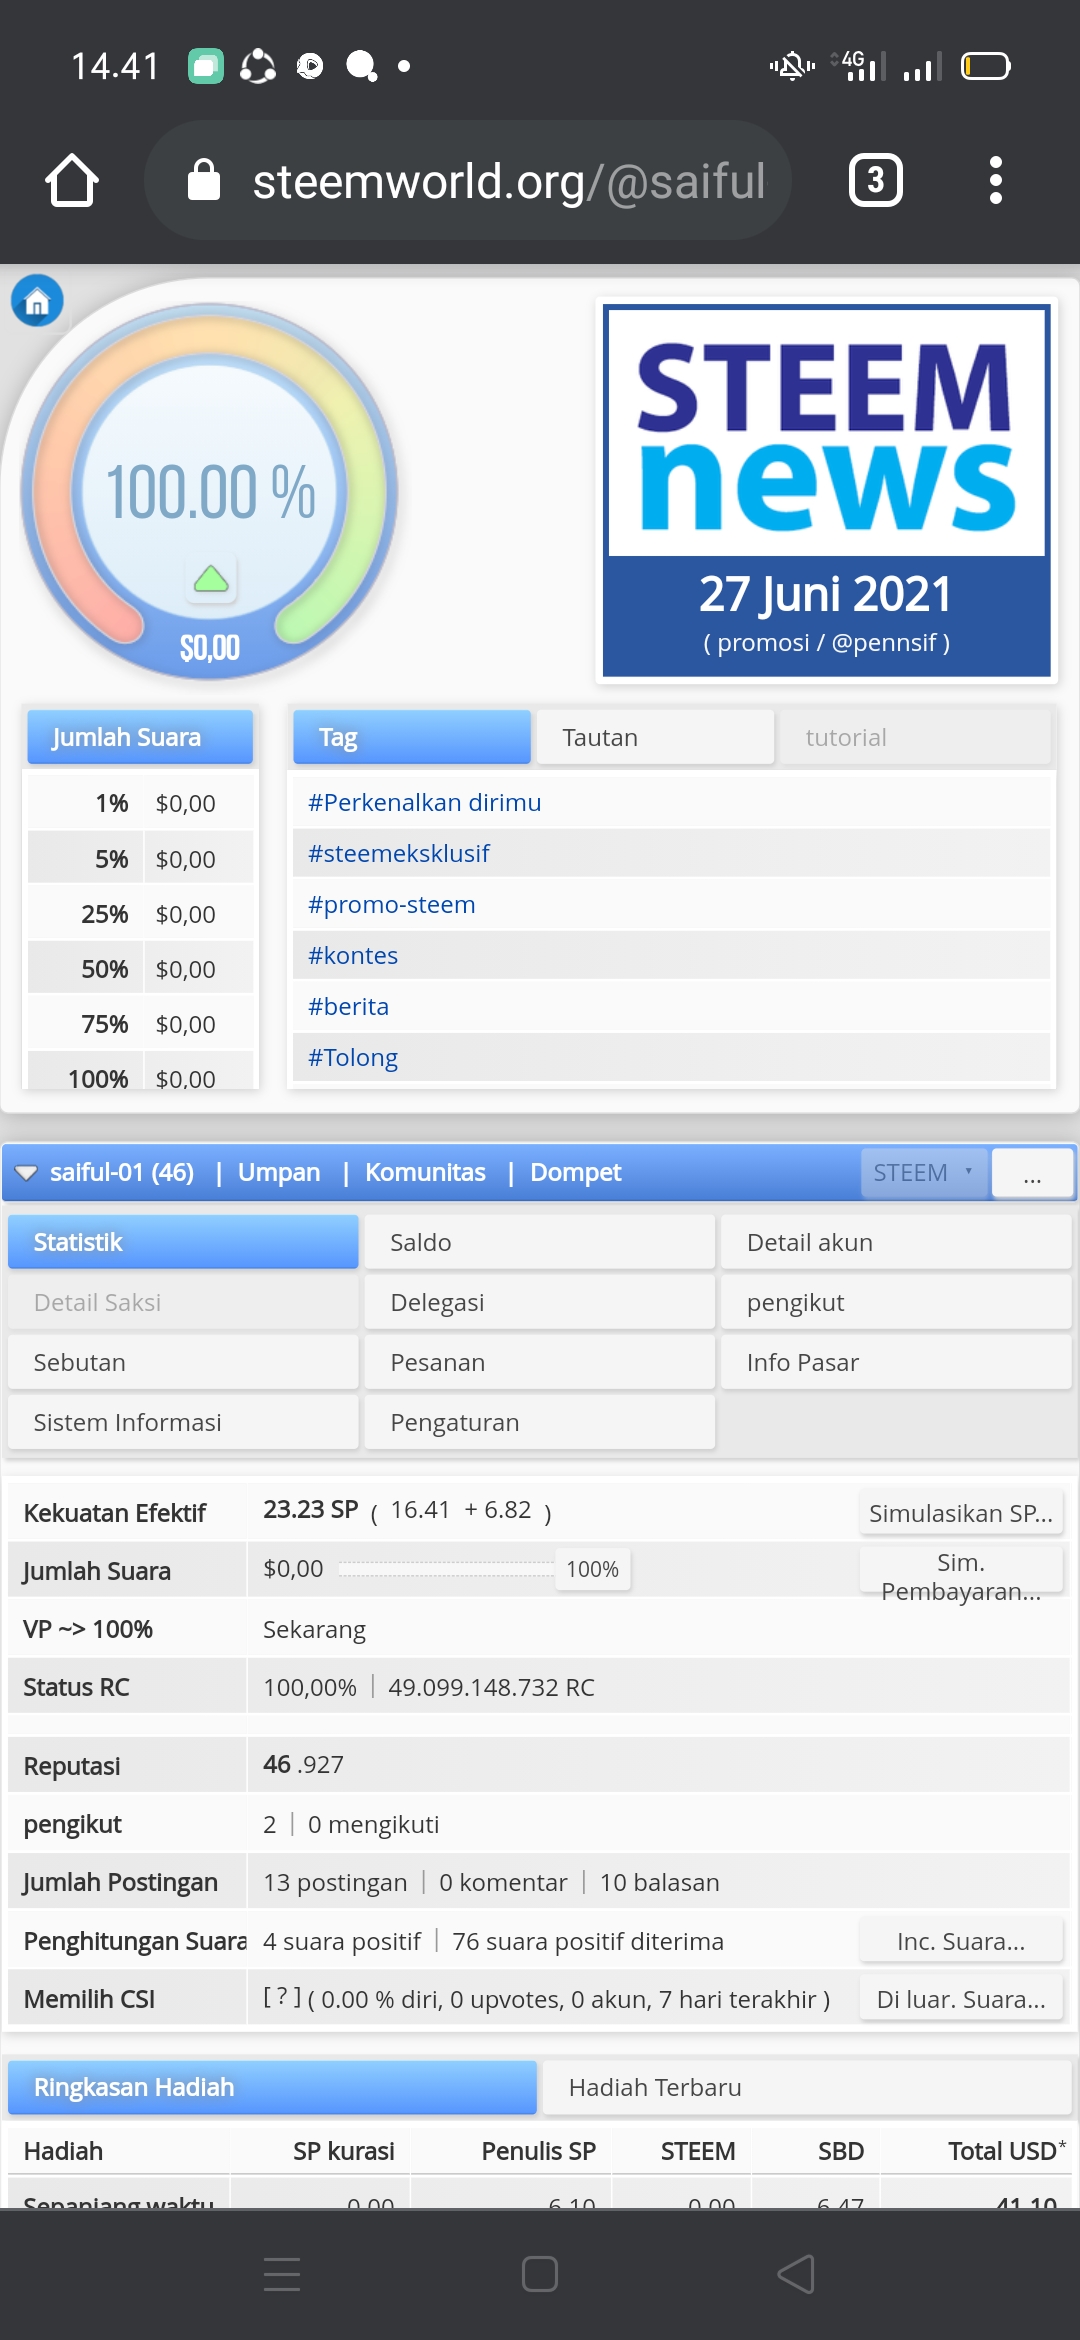This screenshot has height=2340, width=1080.
Task: Open the #Tolong tag link
Action: 352,1057
